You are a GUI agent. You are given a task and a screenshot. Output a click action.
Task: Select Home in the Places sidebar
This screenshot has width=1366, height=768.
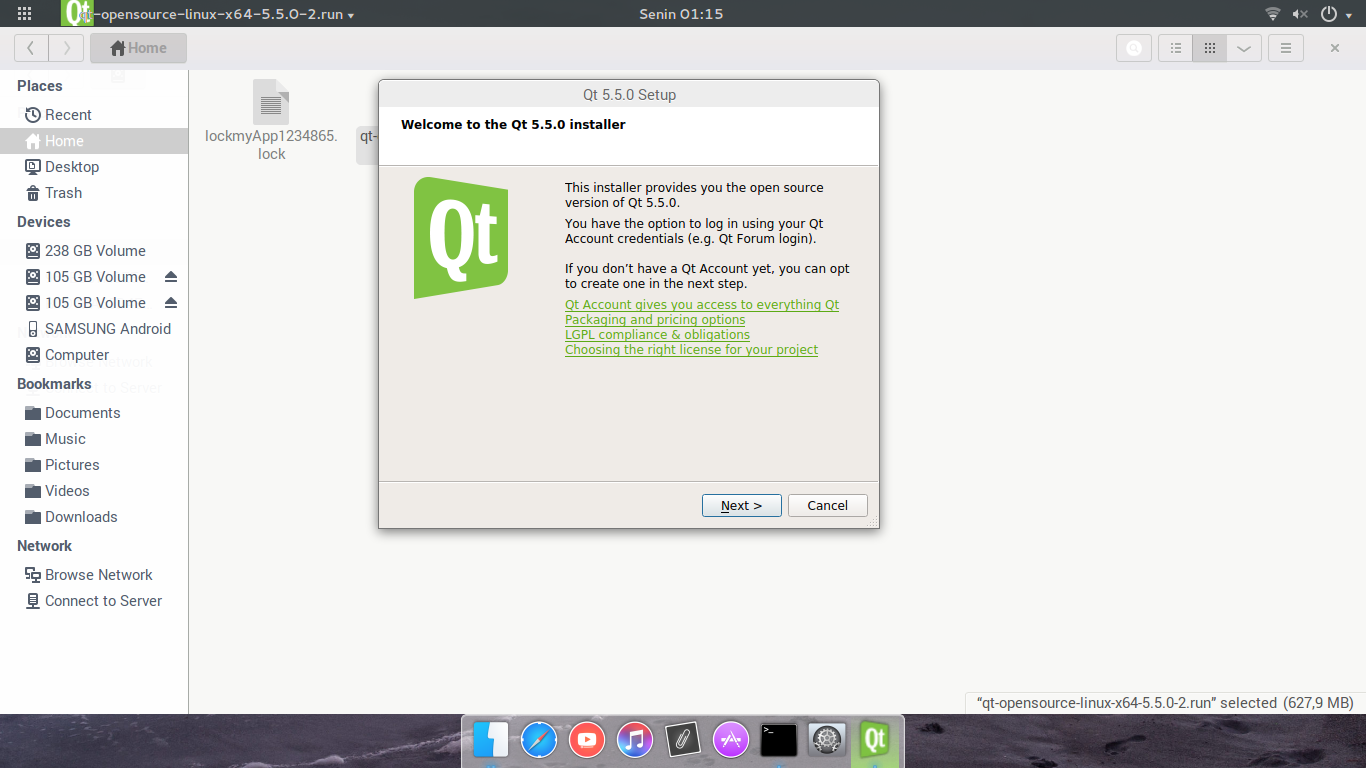point(94,141)
